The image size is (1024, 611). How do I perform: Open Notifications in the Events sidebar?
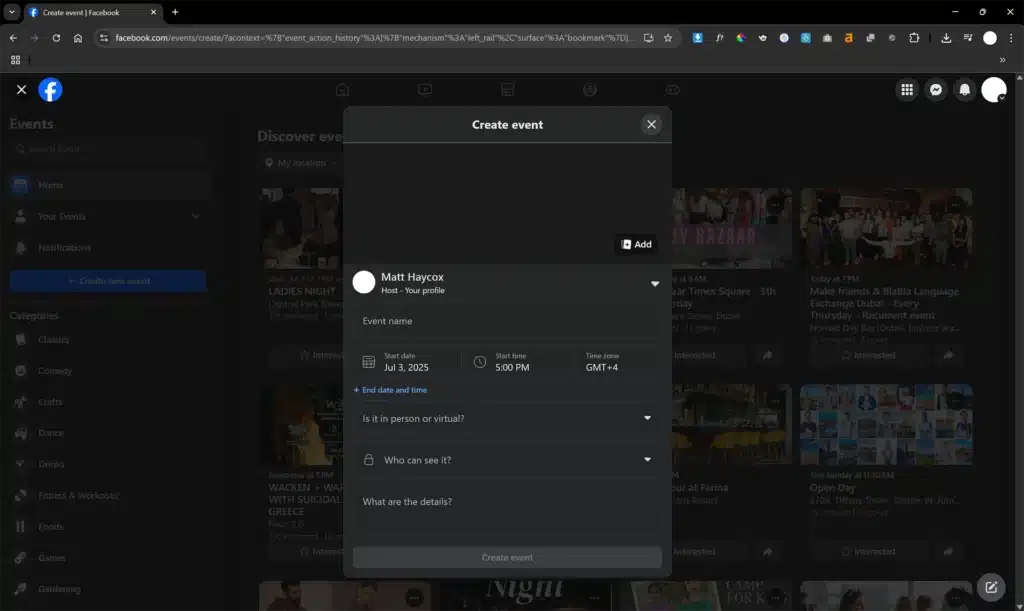pos(108,248)
